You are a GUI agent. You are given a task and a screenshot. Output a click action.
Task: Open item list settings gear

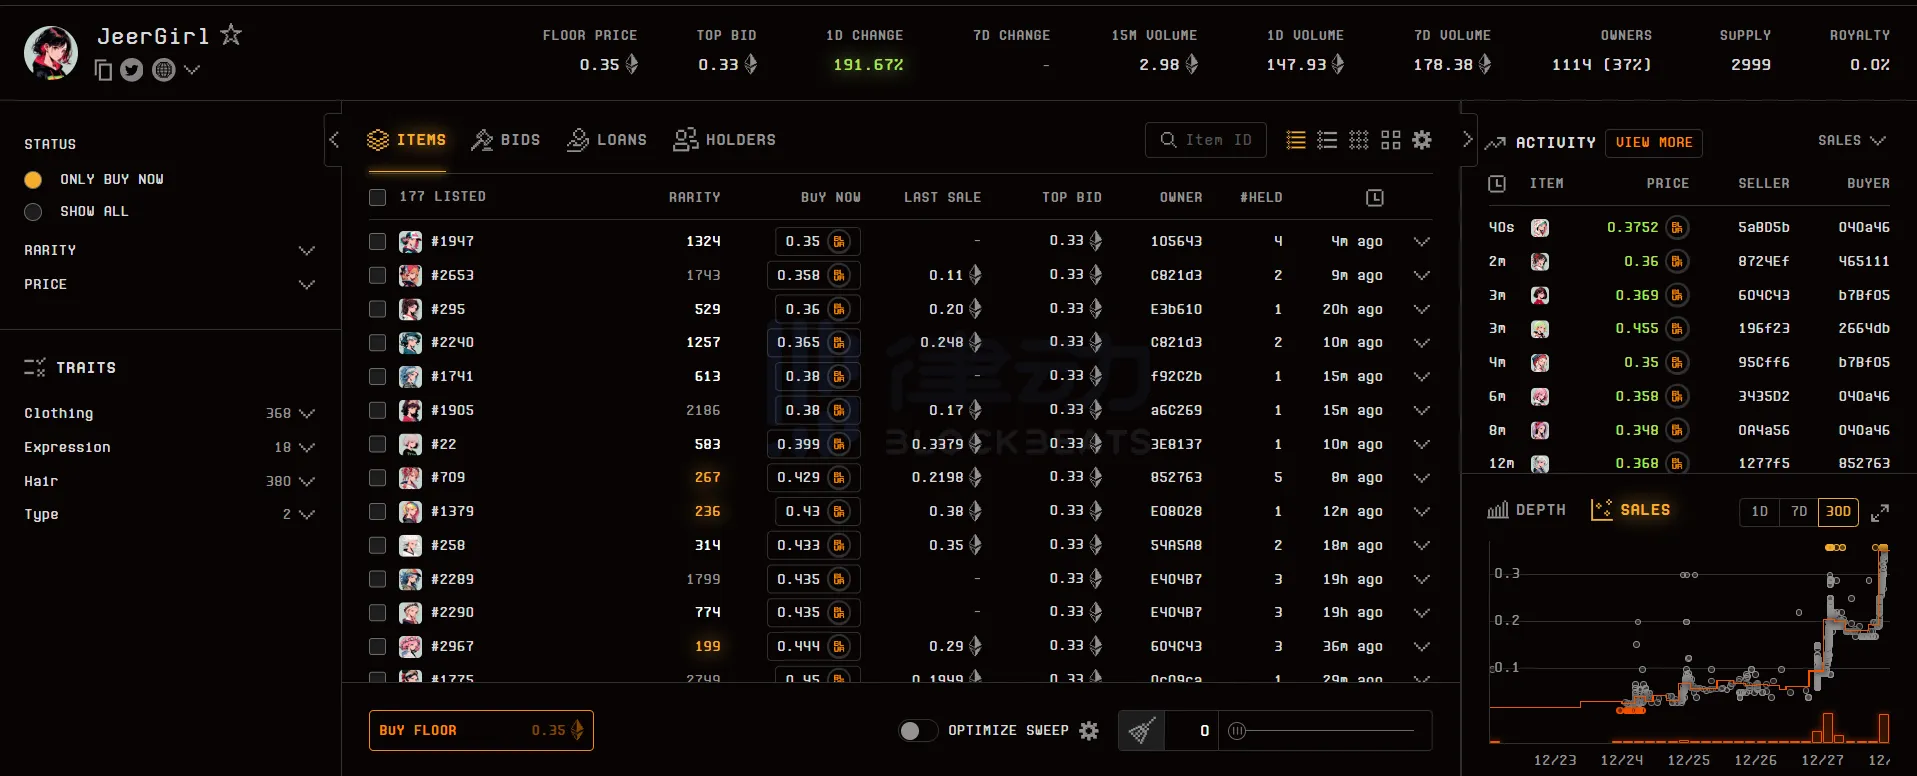pyautogui.click(x=1422, y=140)
